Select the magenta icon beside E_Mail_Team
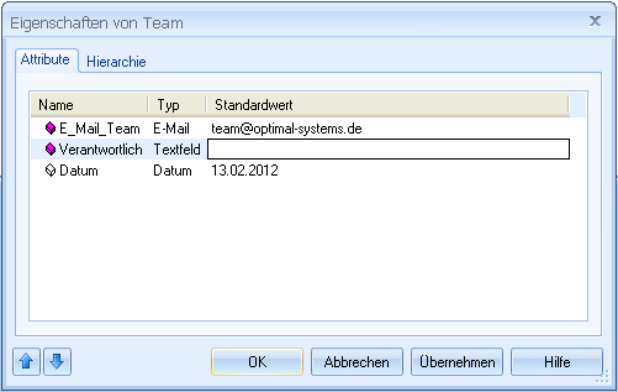Viewport: 618px width, 392px height. point(50,128)
